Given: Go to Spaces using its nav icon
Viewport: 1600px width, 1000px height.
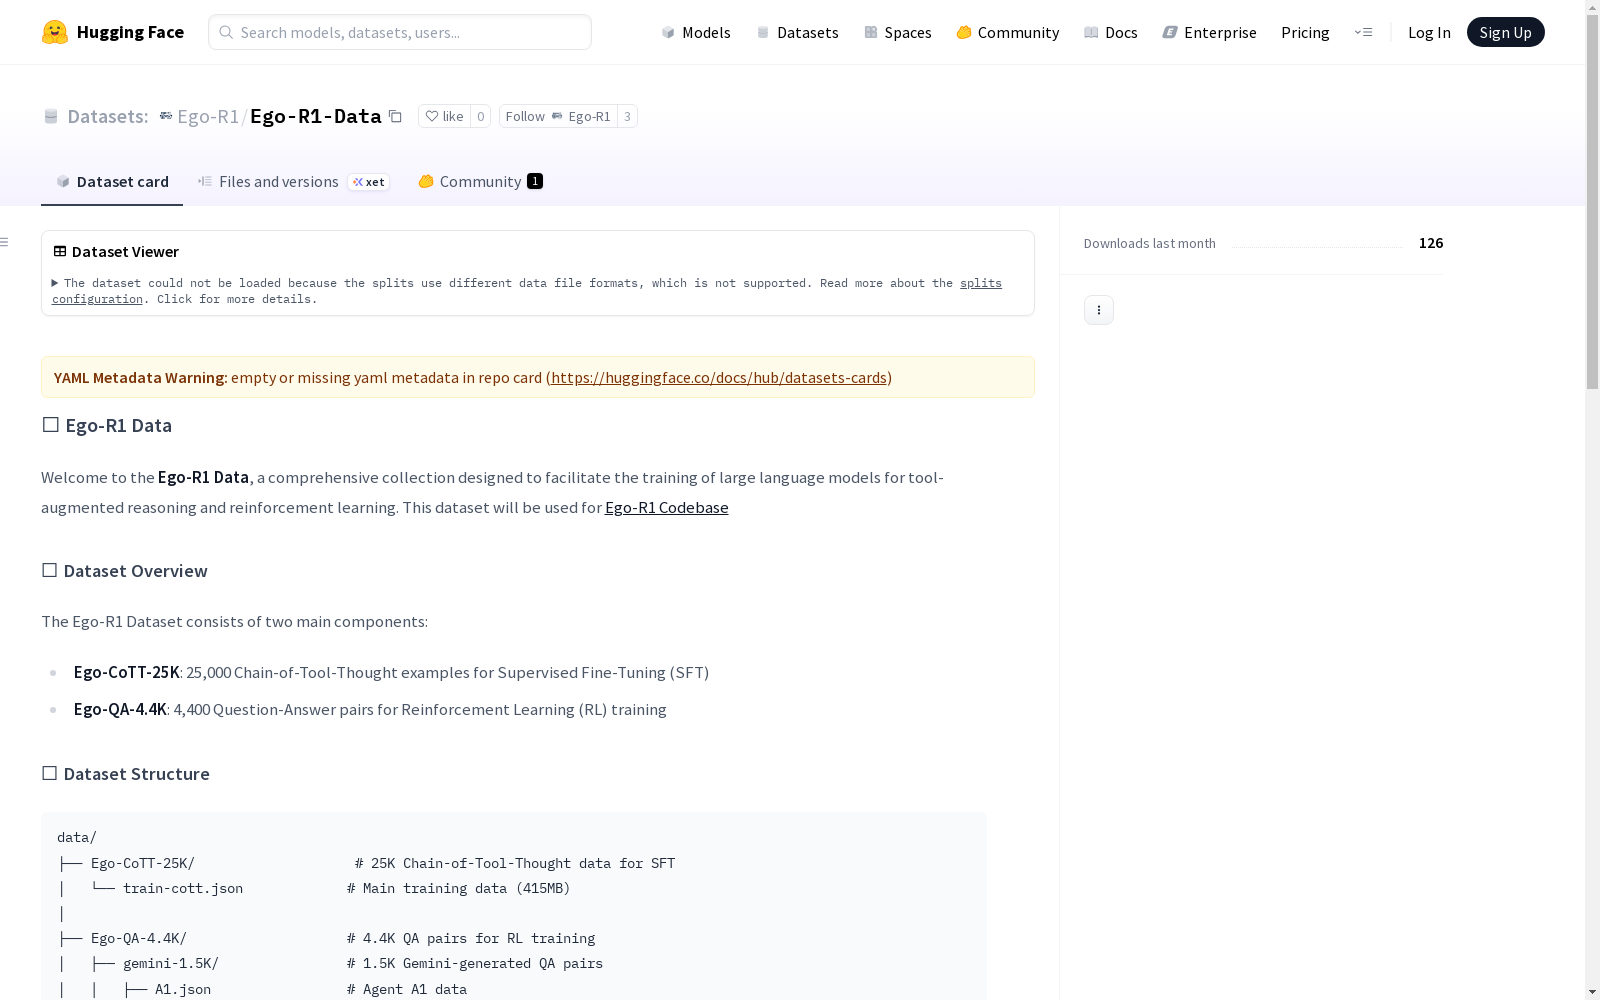Looking at the screenshot, I should (x=871, y=32).
